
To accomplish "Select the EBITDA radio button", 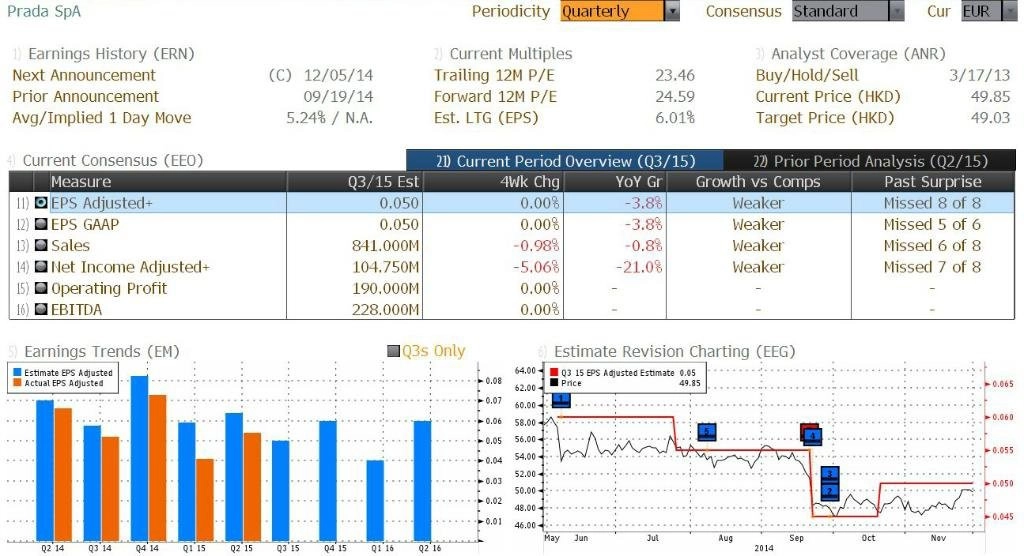I will click(41, 310).
